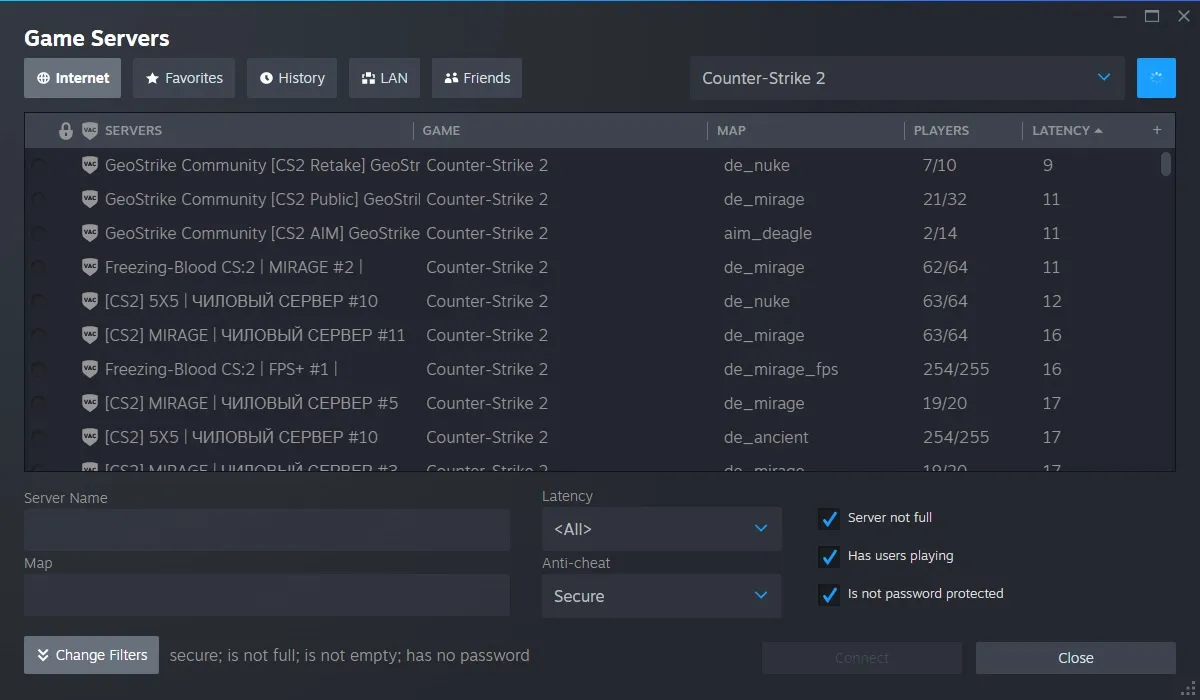Click the VAC shield column header icon
Viewport: 1200px width, 700px height.
(x=90, y=131)
